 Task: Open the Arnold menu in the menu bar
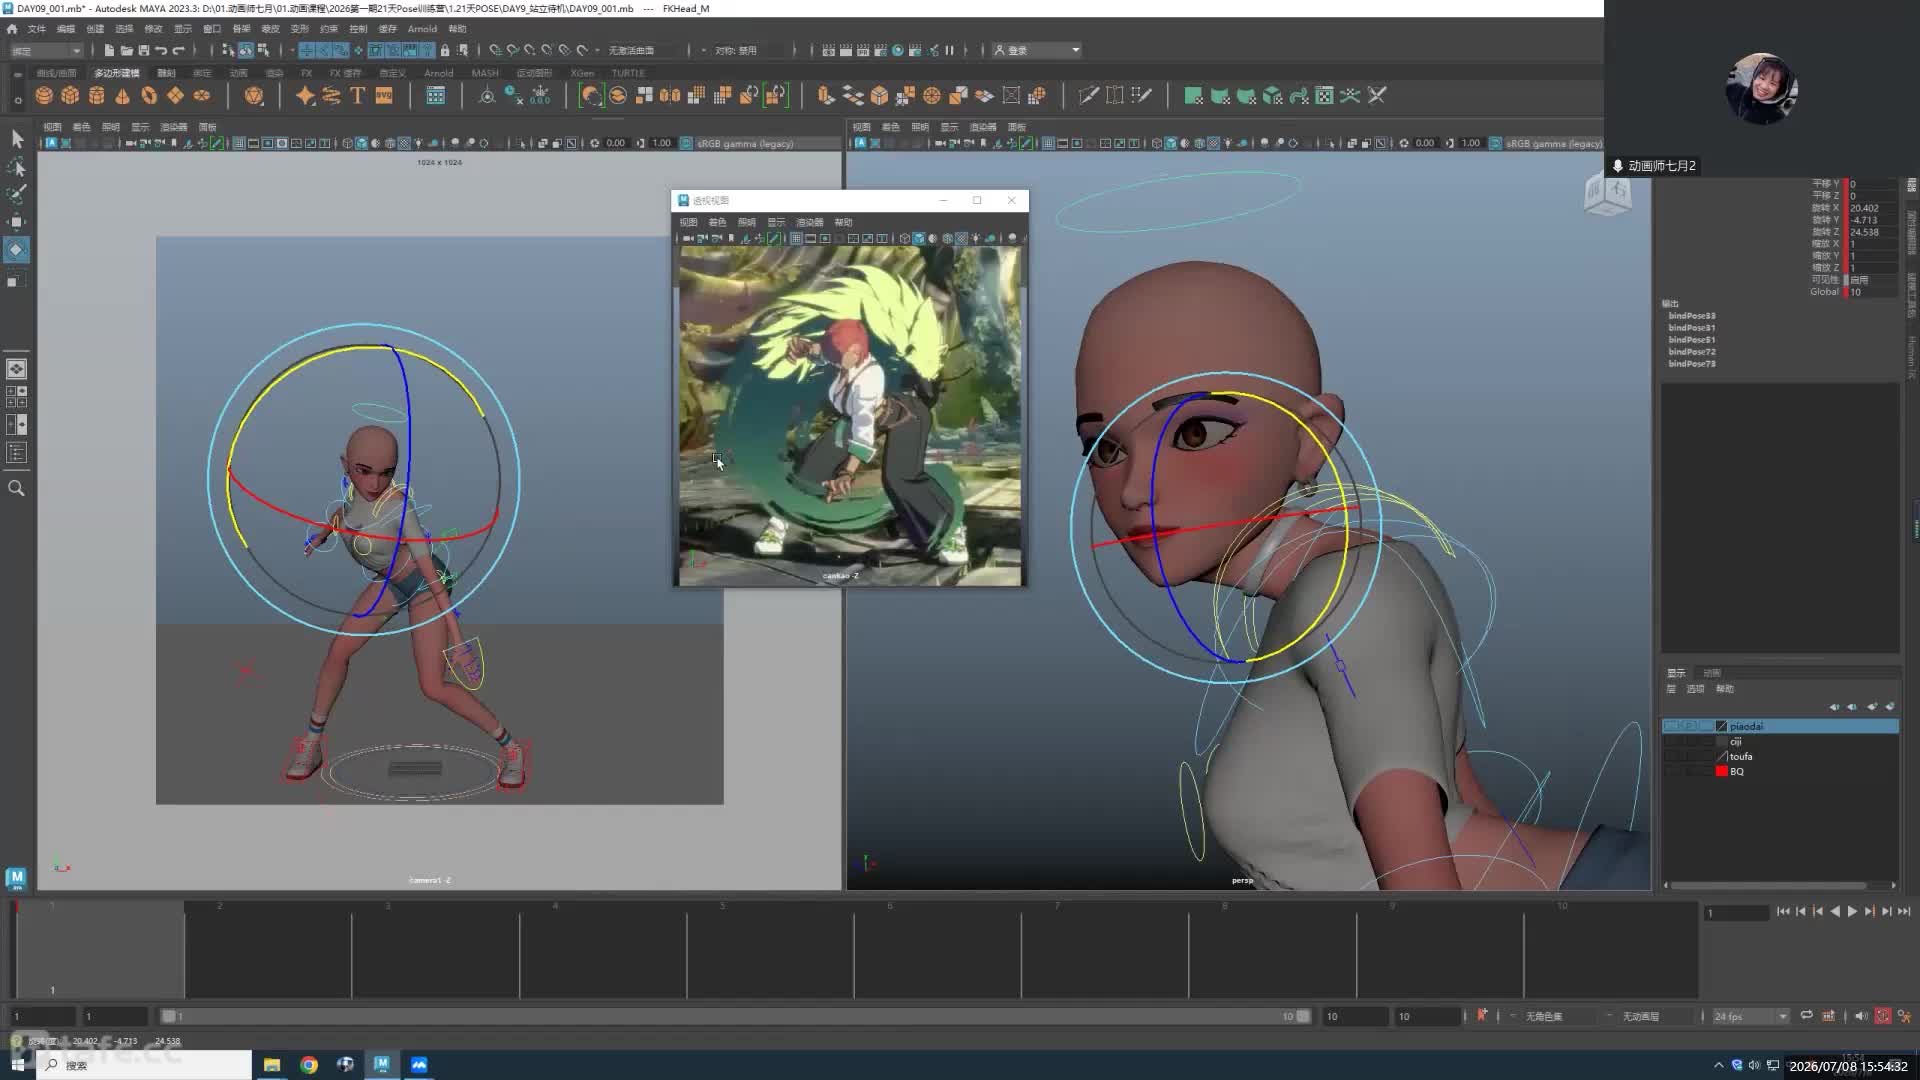tap(422, 29)
